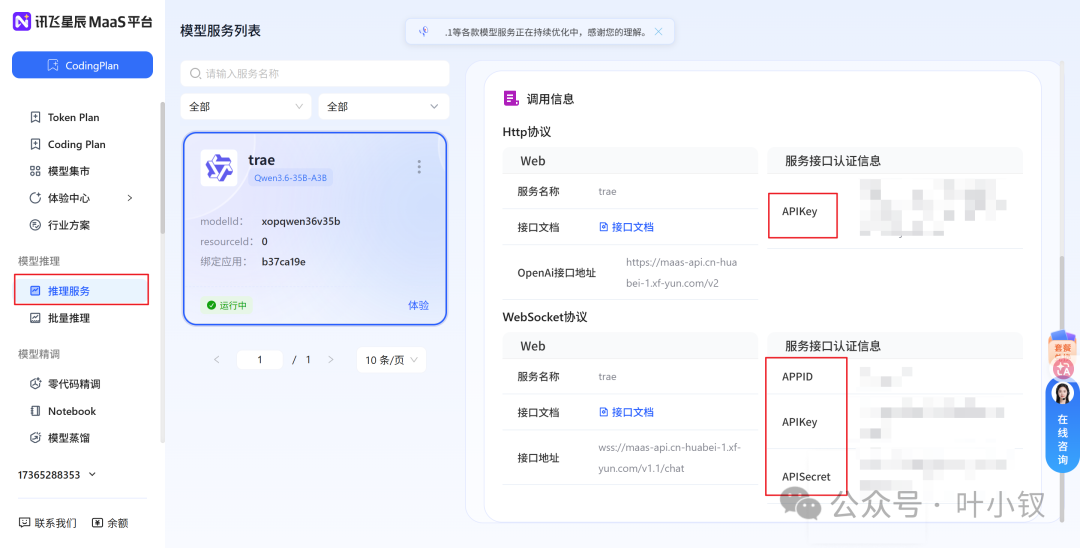This screenshot has height=548, width=1080.
Task: Go to previous page arrow
Action: [217, 359]
